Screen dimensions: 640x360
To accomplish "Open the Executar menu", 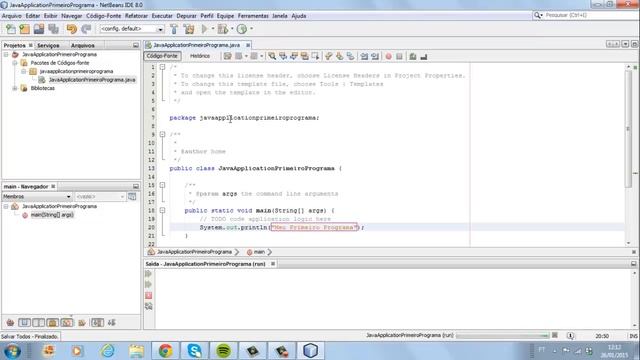I will pos(162,16).
